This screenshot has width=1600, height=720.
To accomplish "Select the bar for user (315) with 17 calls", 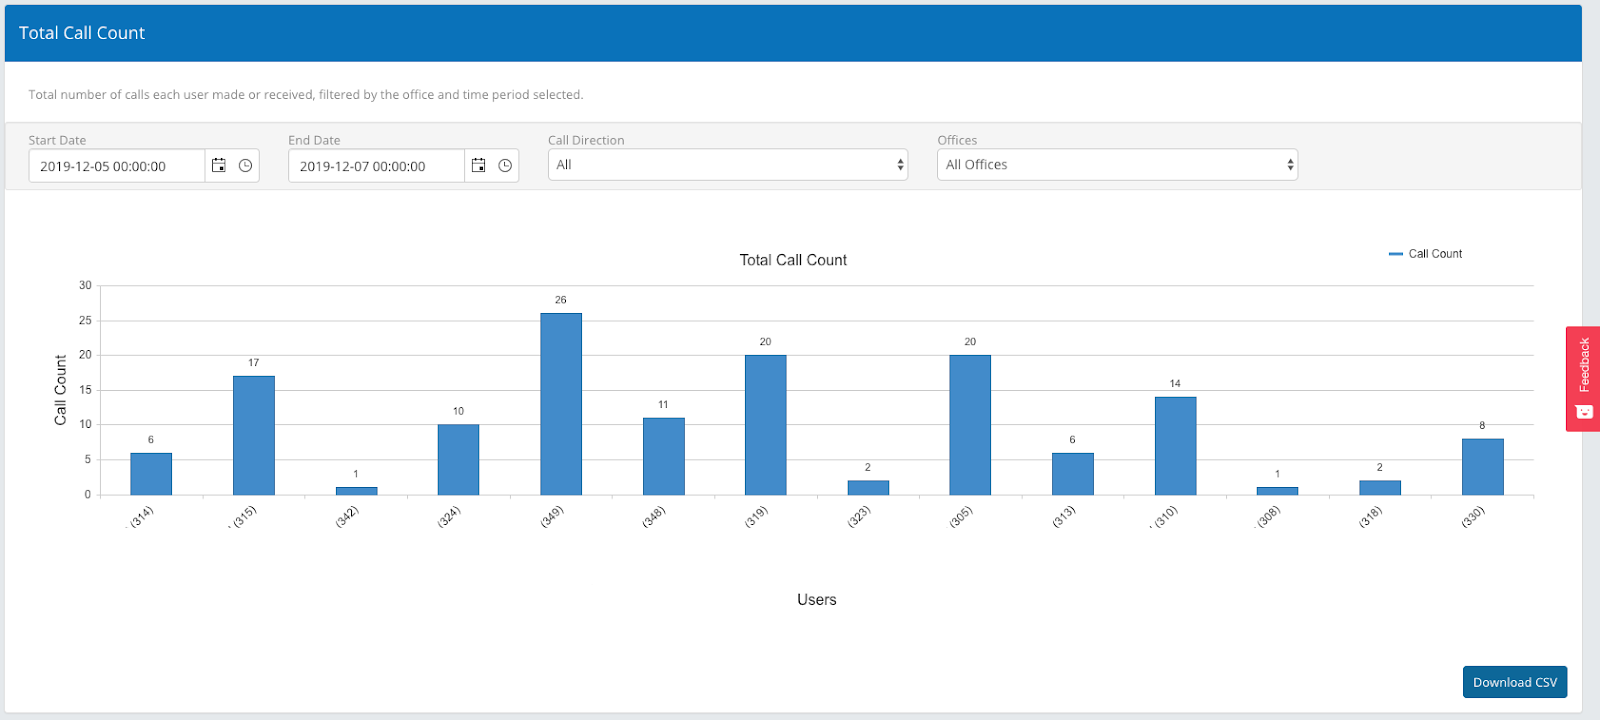I will point(254,436).
